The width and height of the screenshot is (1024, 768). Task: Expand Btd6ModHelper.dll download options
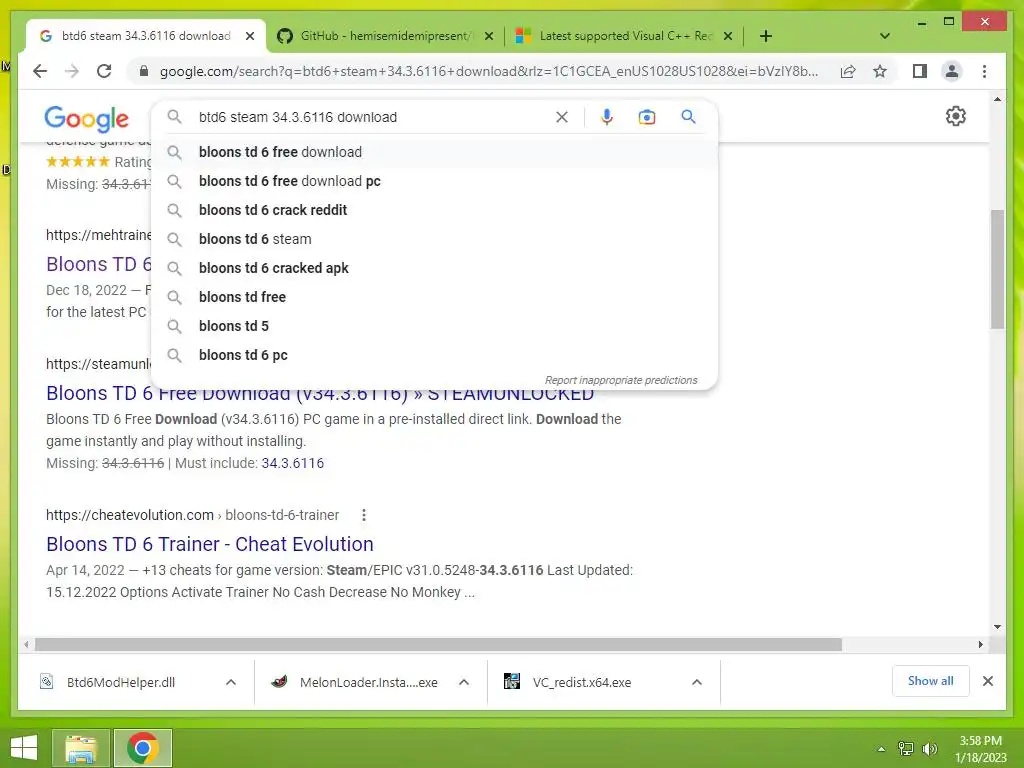(x=231, y=682)
